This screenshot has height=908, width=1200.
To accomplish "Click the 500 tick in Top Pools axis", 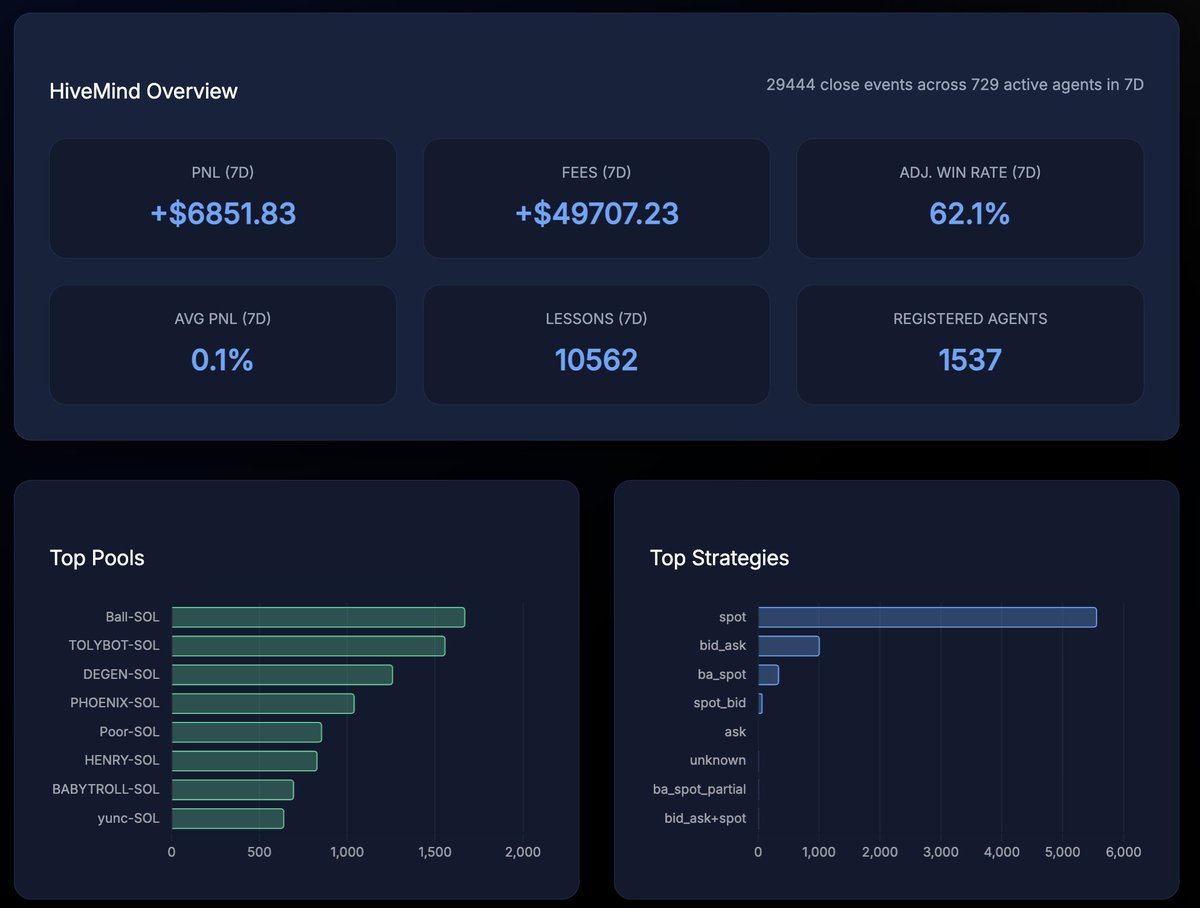I will [x=259, y=852].
